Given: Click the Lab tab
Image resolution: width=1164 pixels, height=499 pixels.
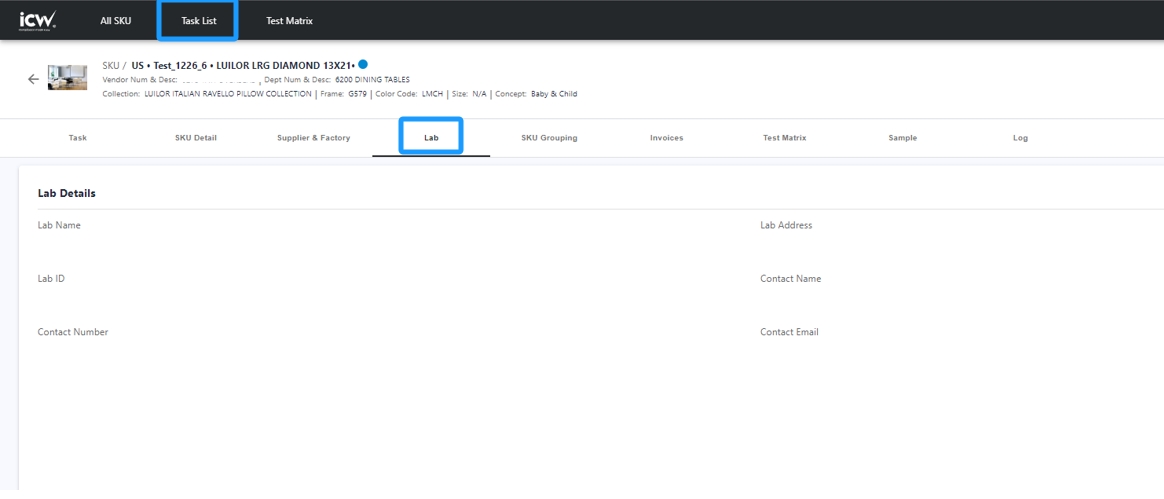Looking at the screenshot, I should click(x=431, y=138).
